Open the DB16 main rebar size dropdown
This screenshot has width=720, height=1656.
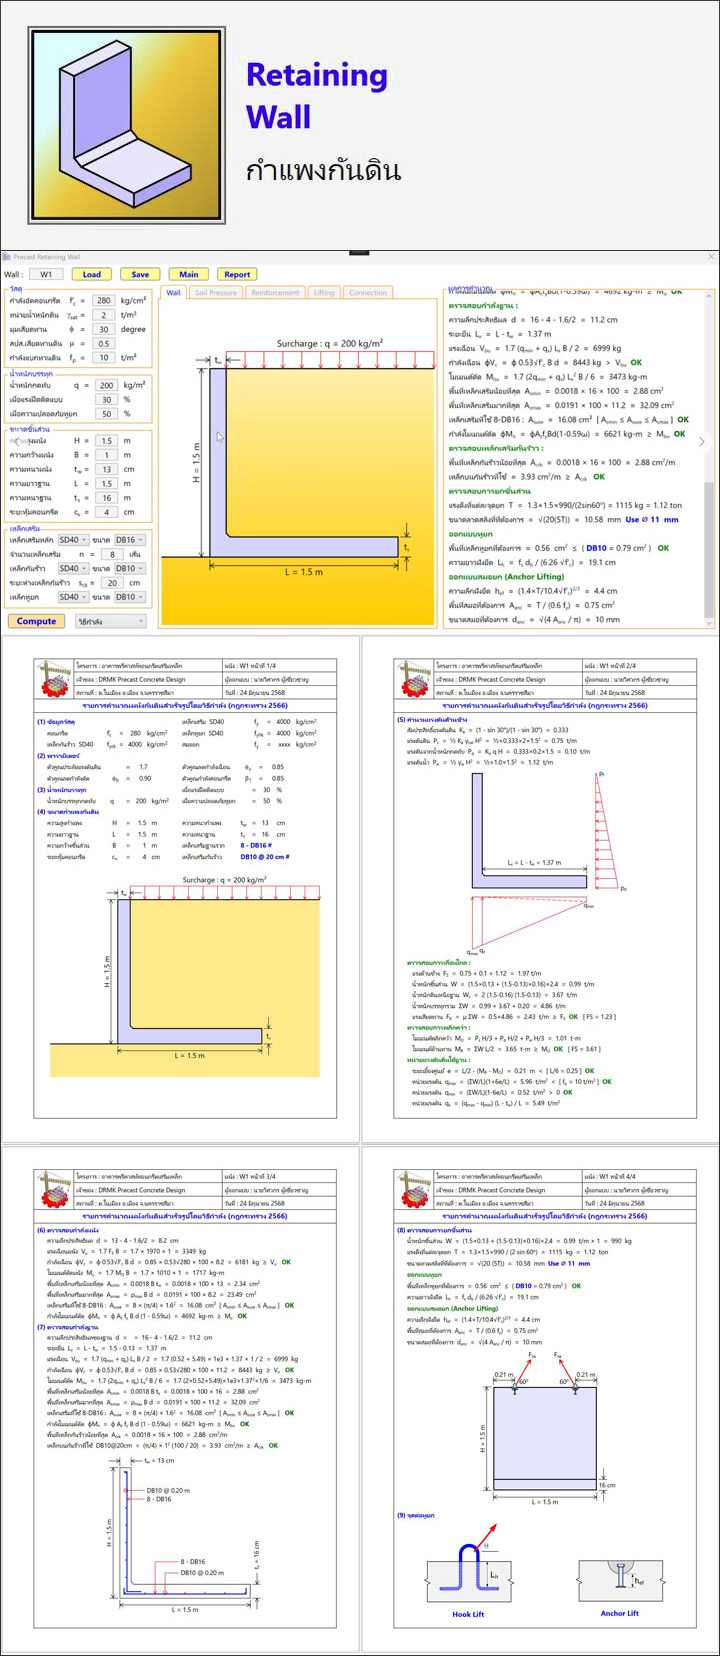[130, 540]
